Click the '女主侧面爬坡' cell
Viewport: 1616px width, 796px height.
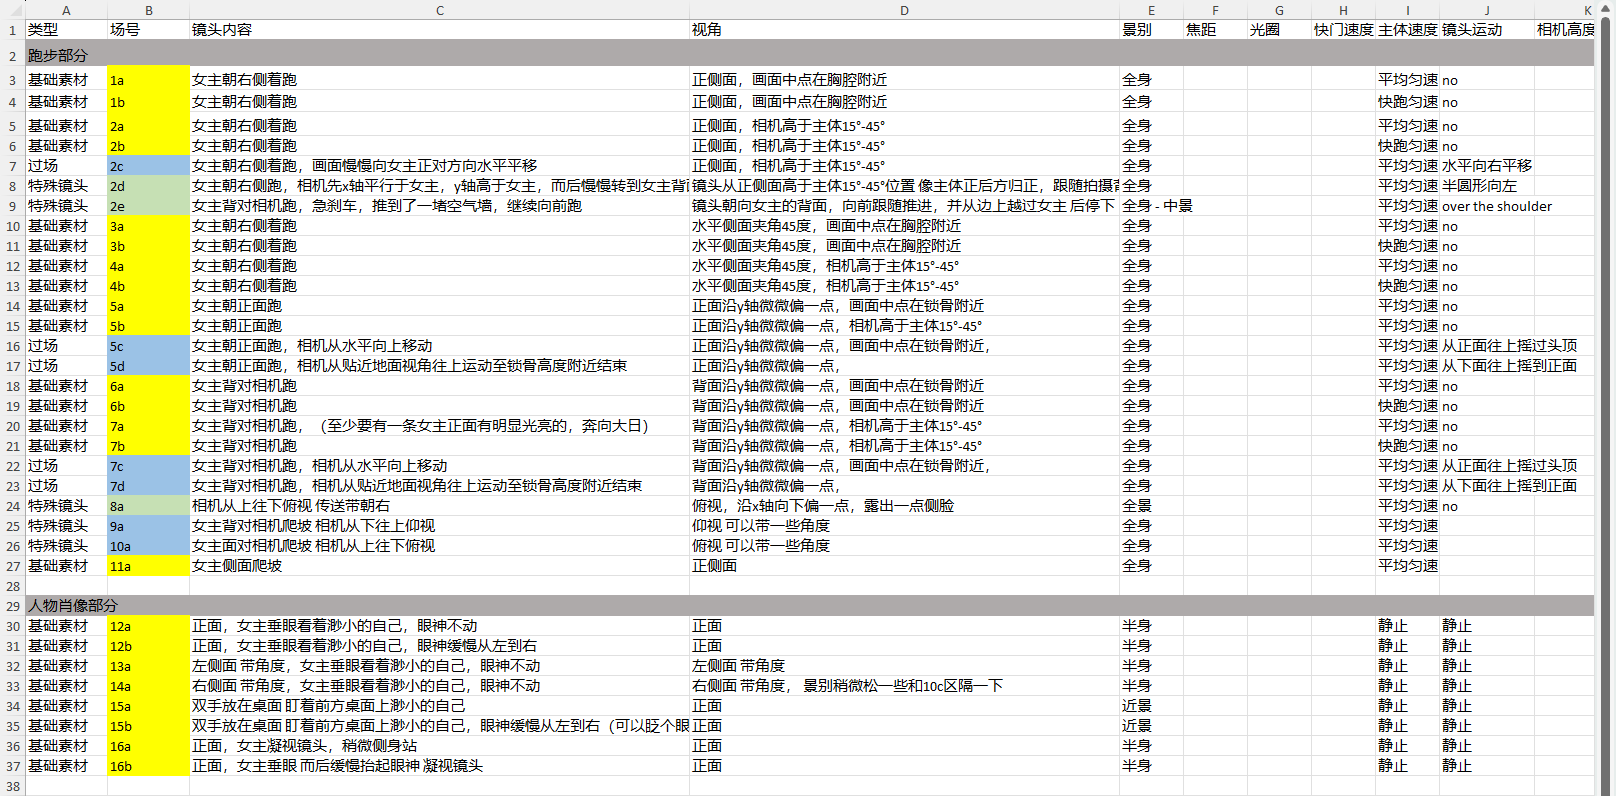439,566
